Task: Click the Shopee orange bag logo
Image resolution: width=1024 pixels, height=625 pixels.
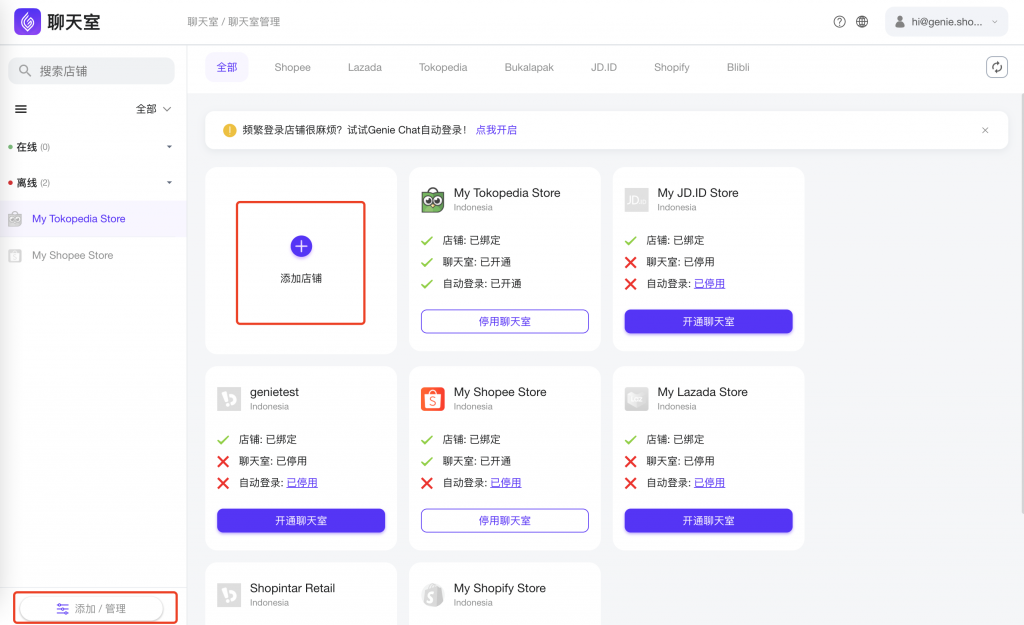Action: click(432, 398)
